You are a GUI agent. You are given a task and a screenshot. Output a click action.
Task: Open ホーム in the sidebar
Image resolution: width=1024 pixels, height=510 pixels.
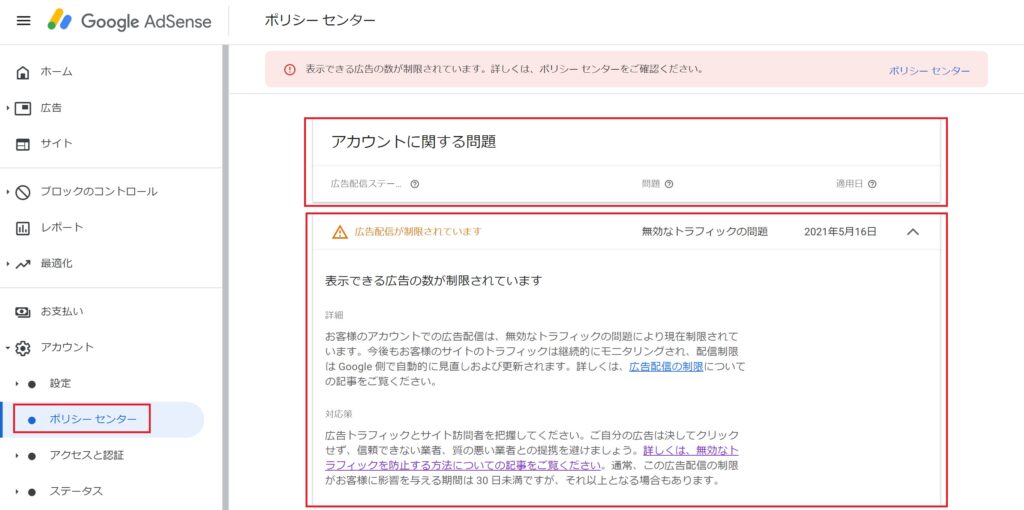click(57, 72)
